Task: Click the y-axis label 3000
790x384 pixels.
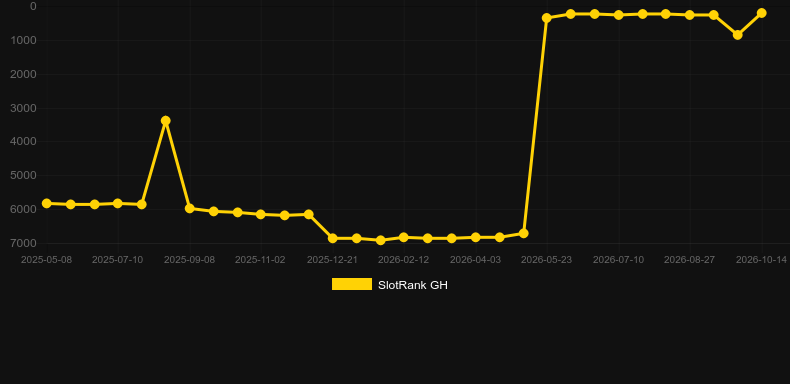Action: pos(23,108)
